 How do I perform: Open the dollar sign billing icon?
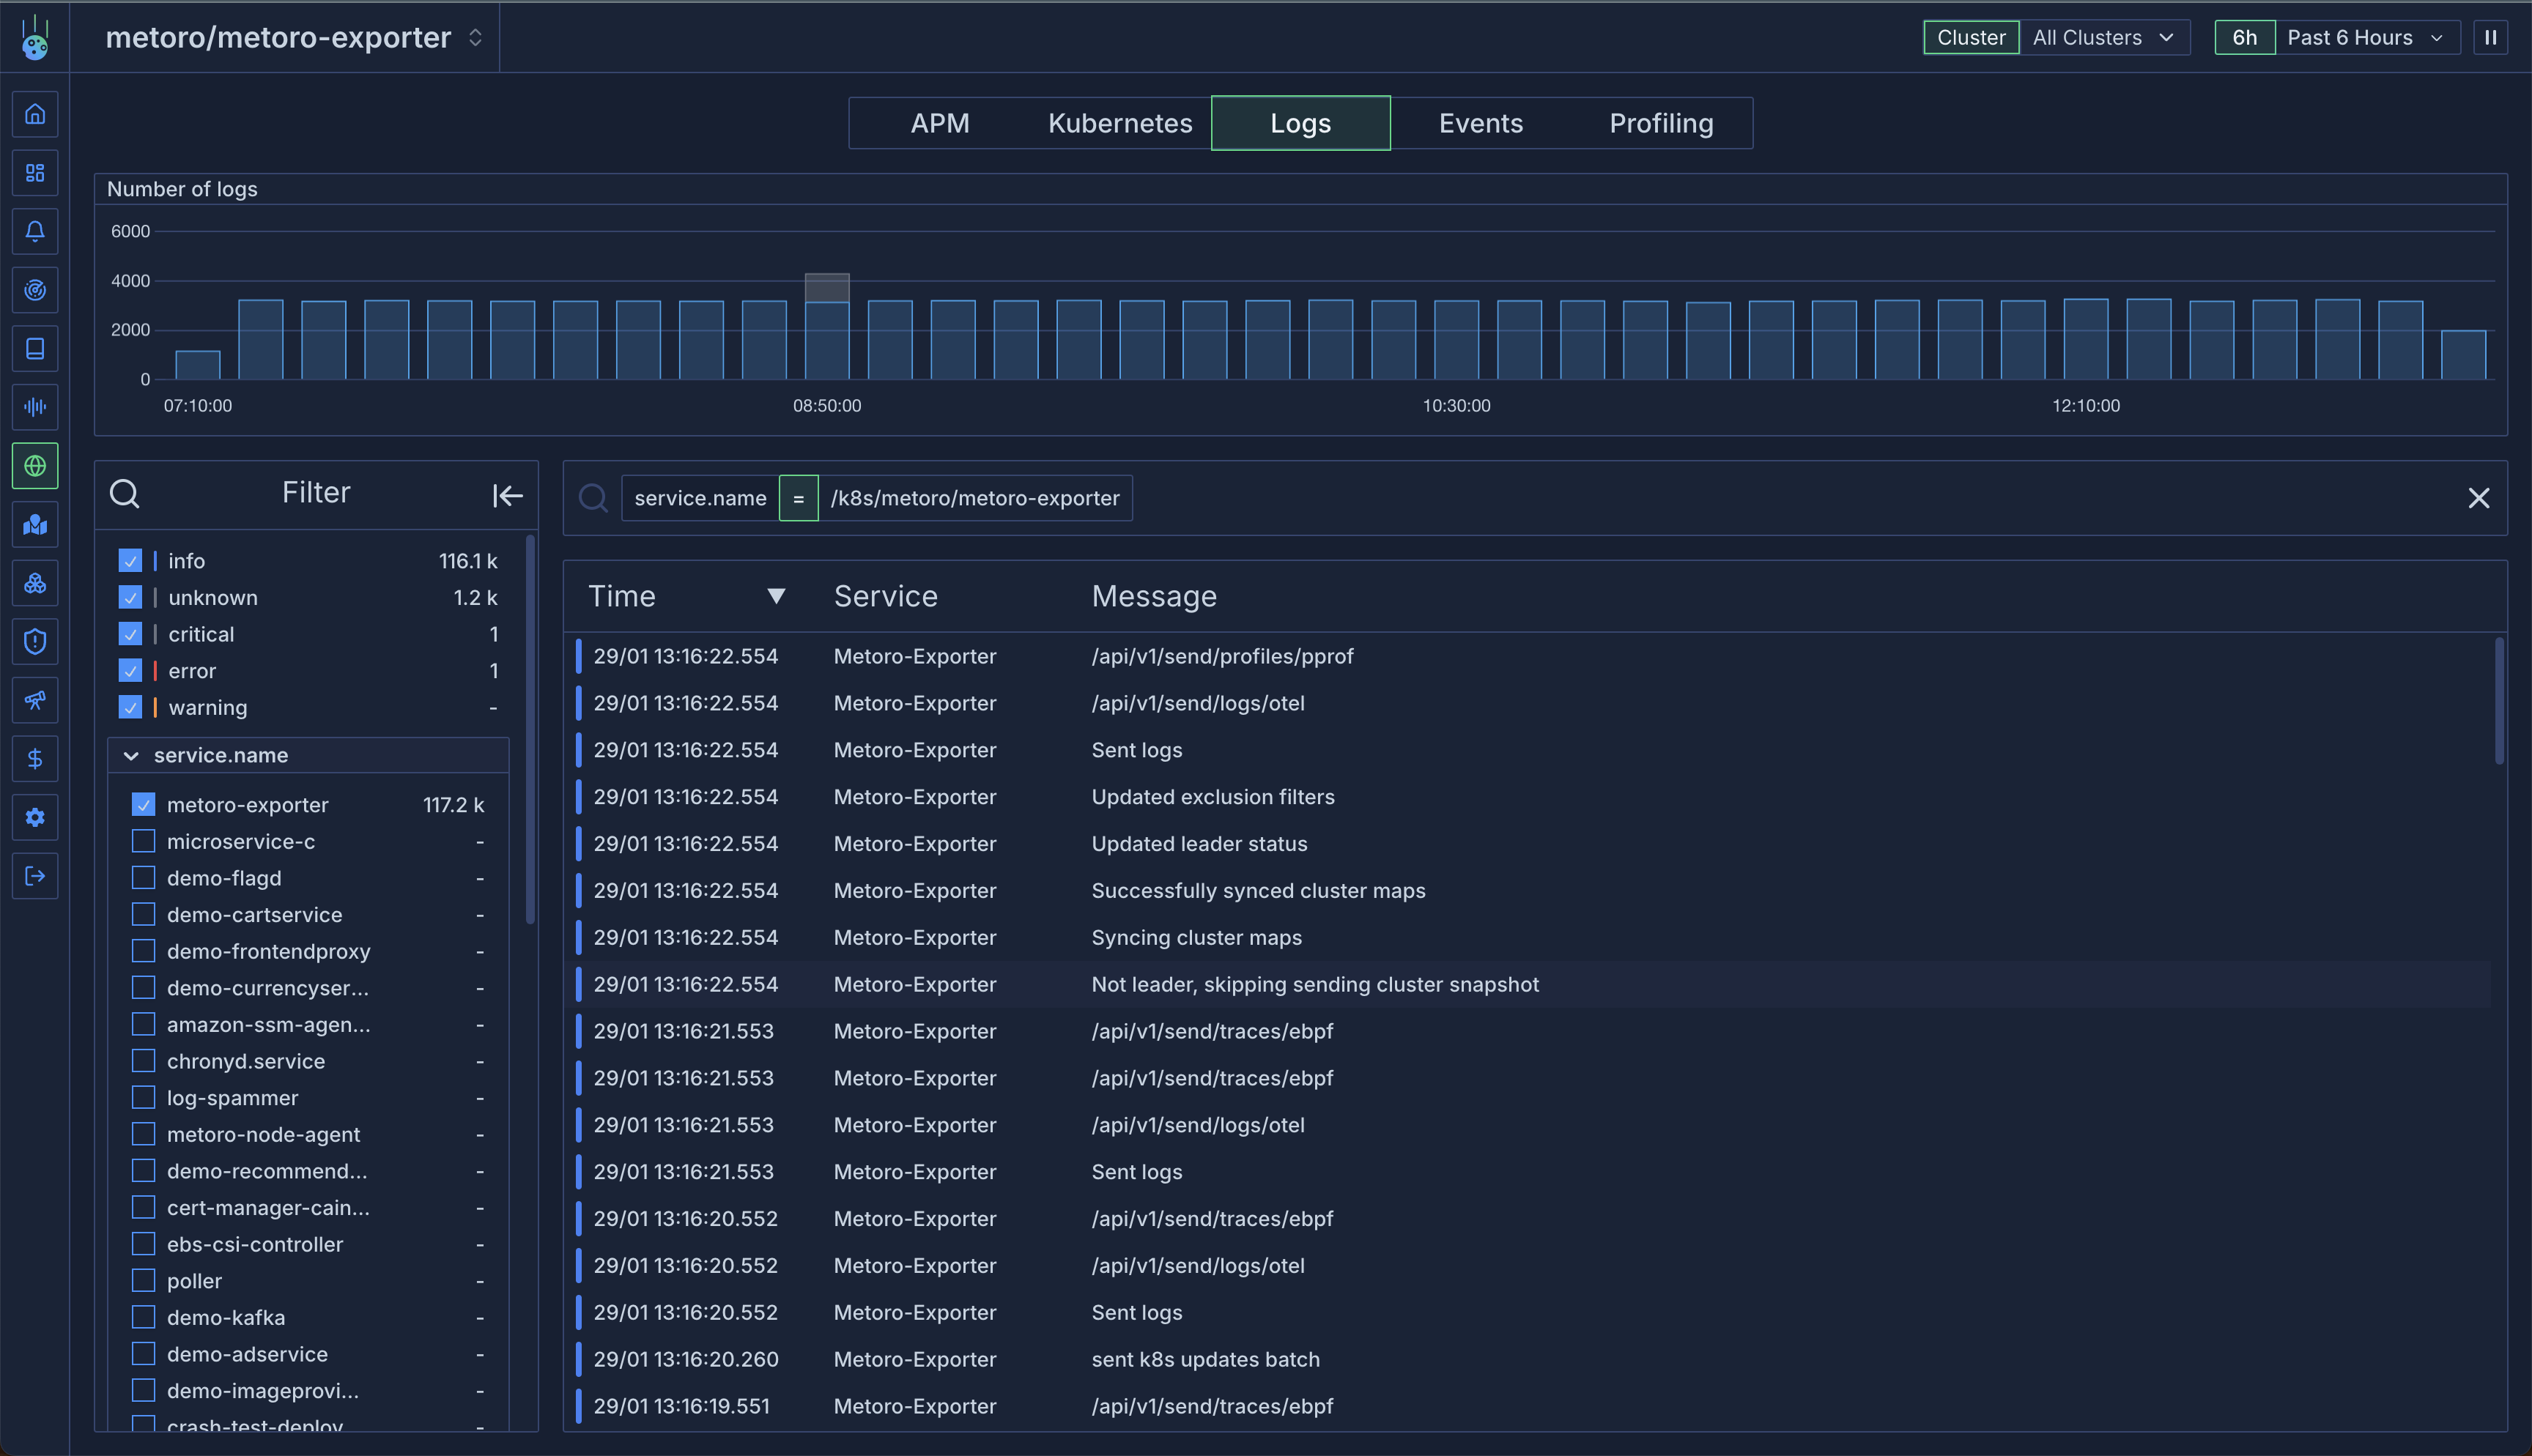35,759
